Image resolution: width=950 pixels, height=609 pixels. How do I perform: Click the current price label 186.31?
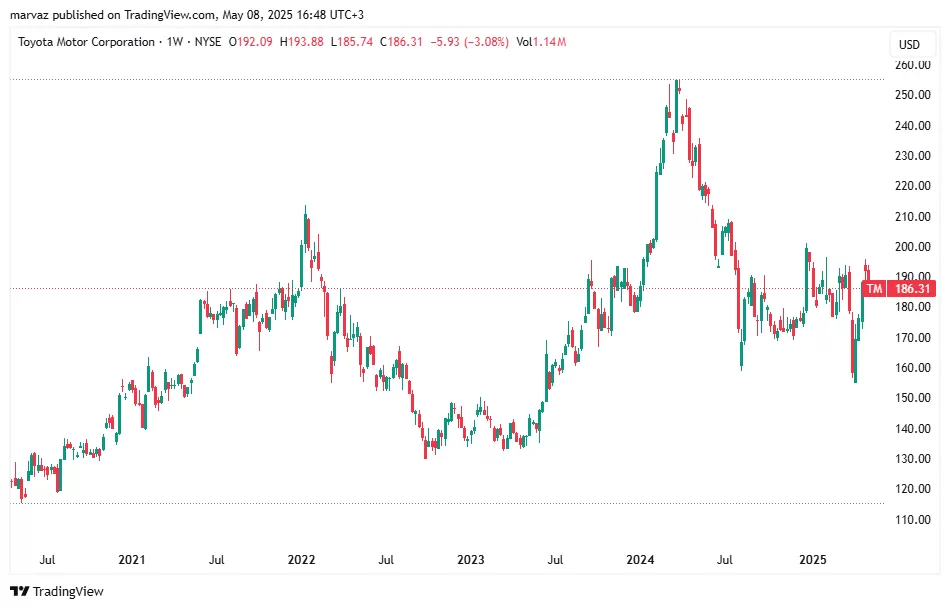click(x=912, y=288)
